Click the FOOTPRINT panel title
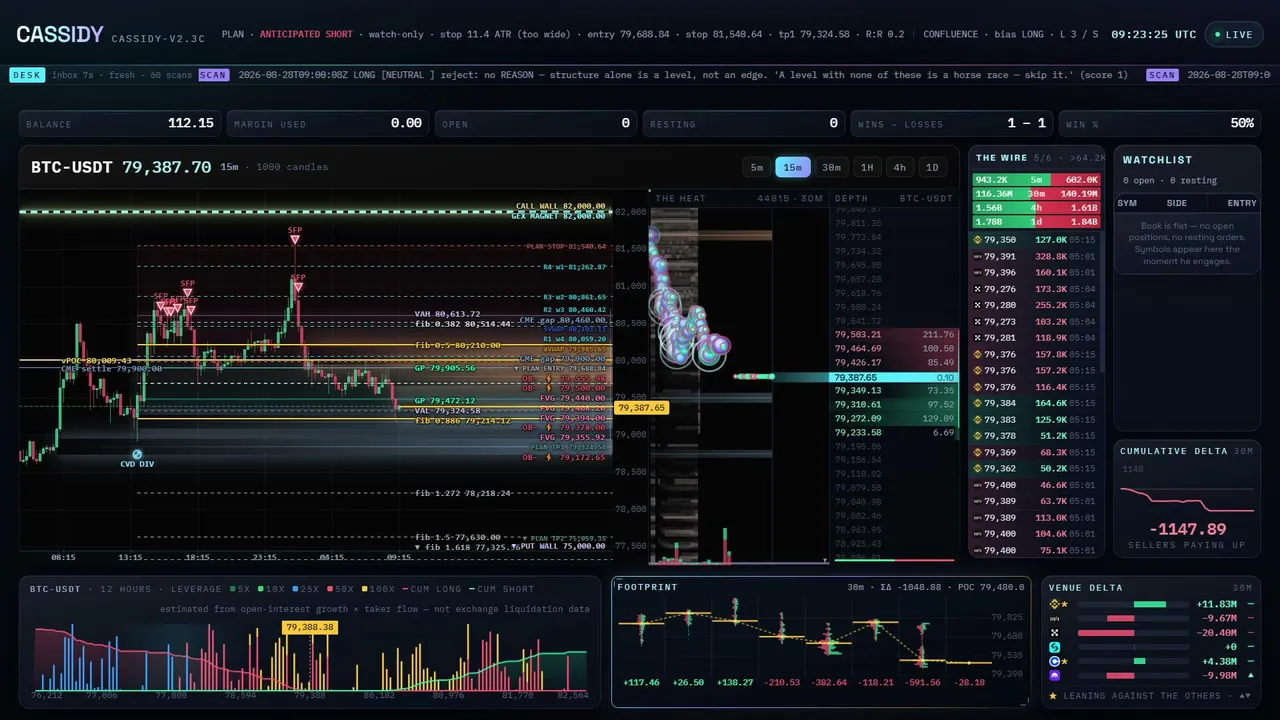Image resolution: width=1280 pixels, height=720 pixels. pyautogui.click(x=649, y=587)
